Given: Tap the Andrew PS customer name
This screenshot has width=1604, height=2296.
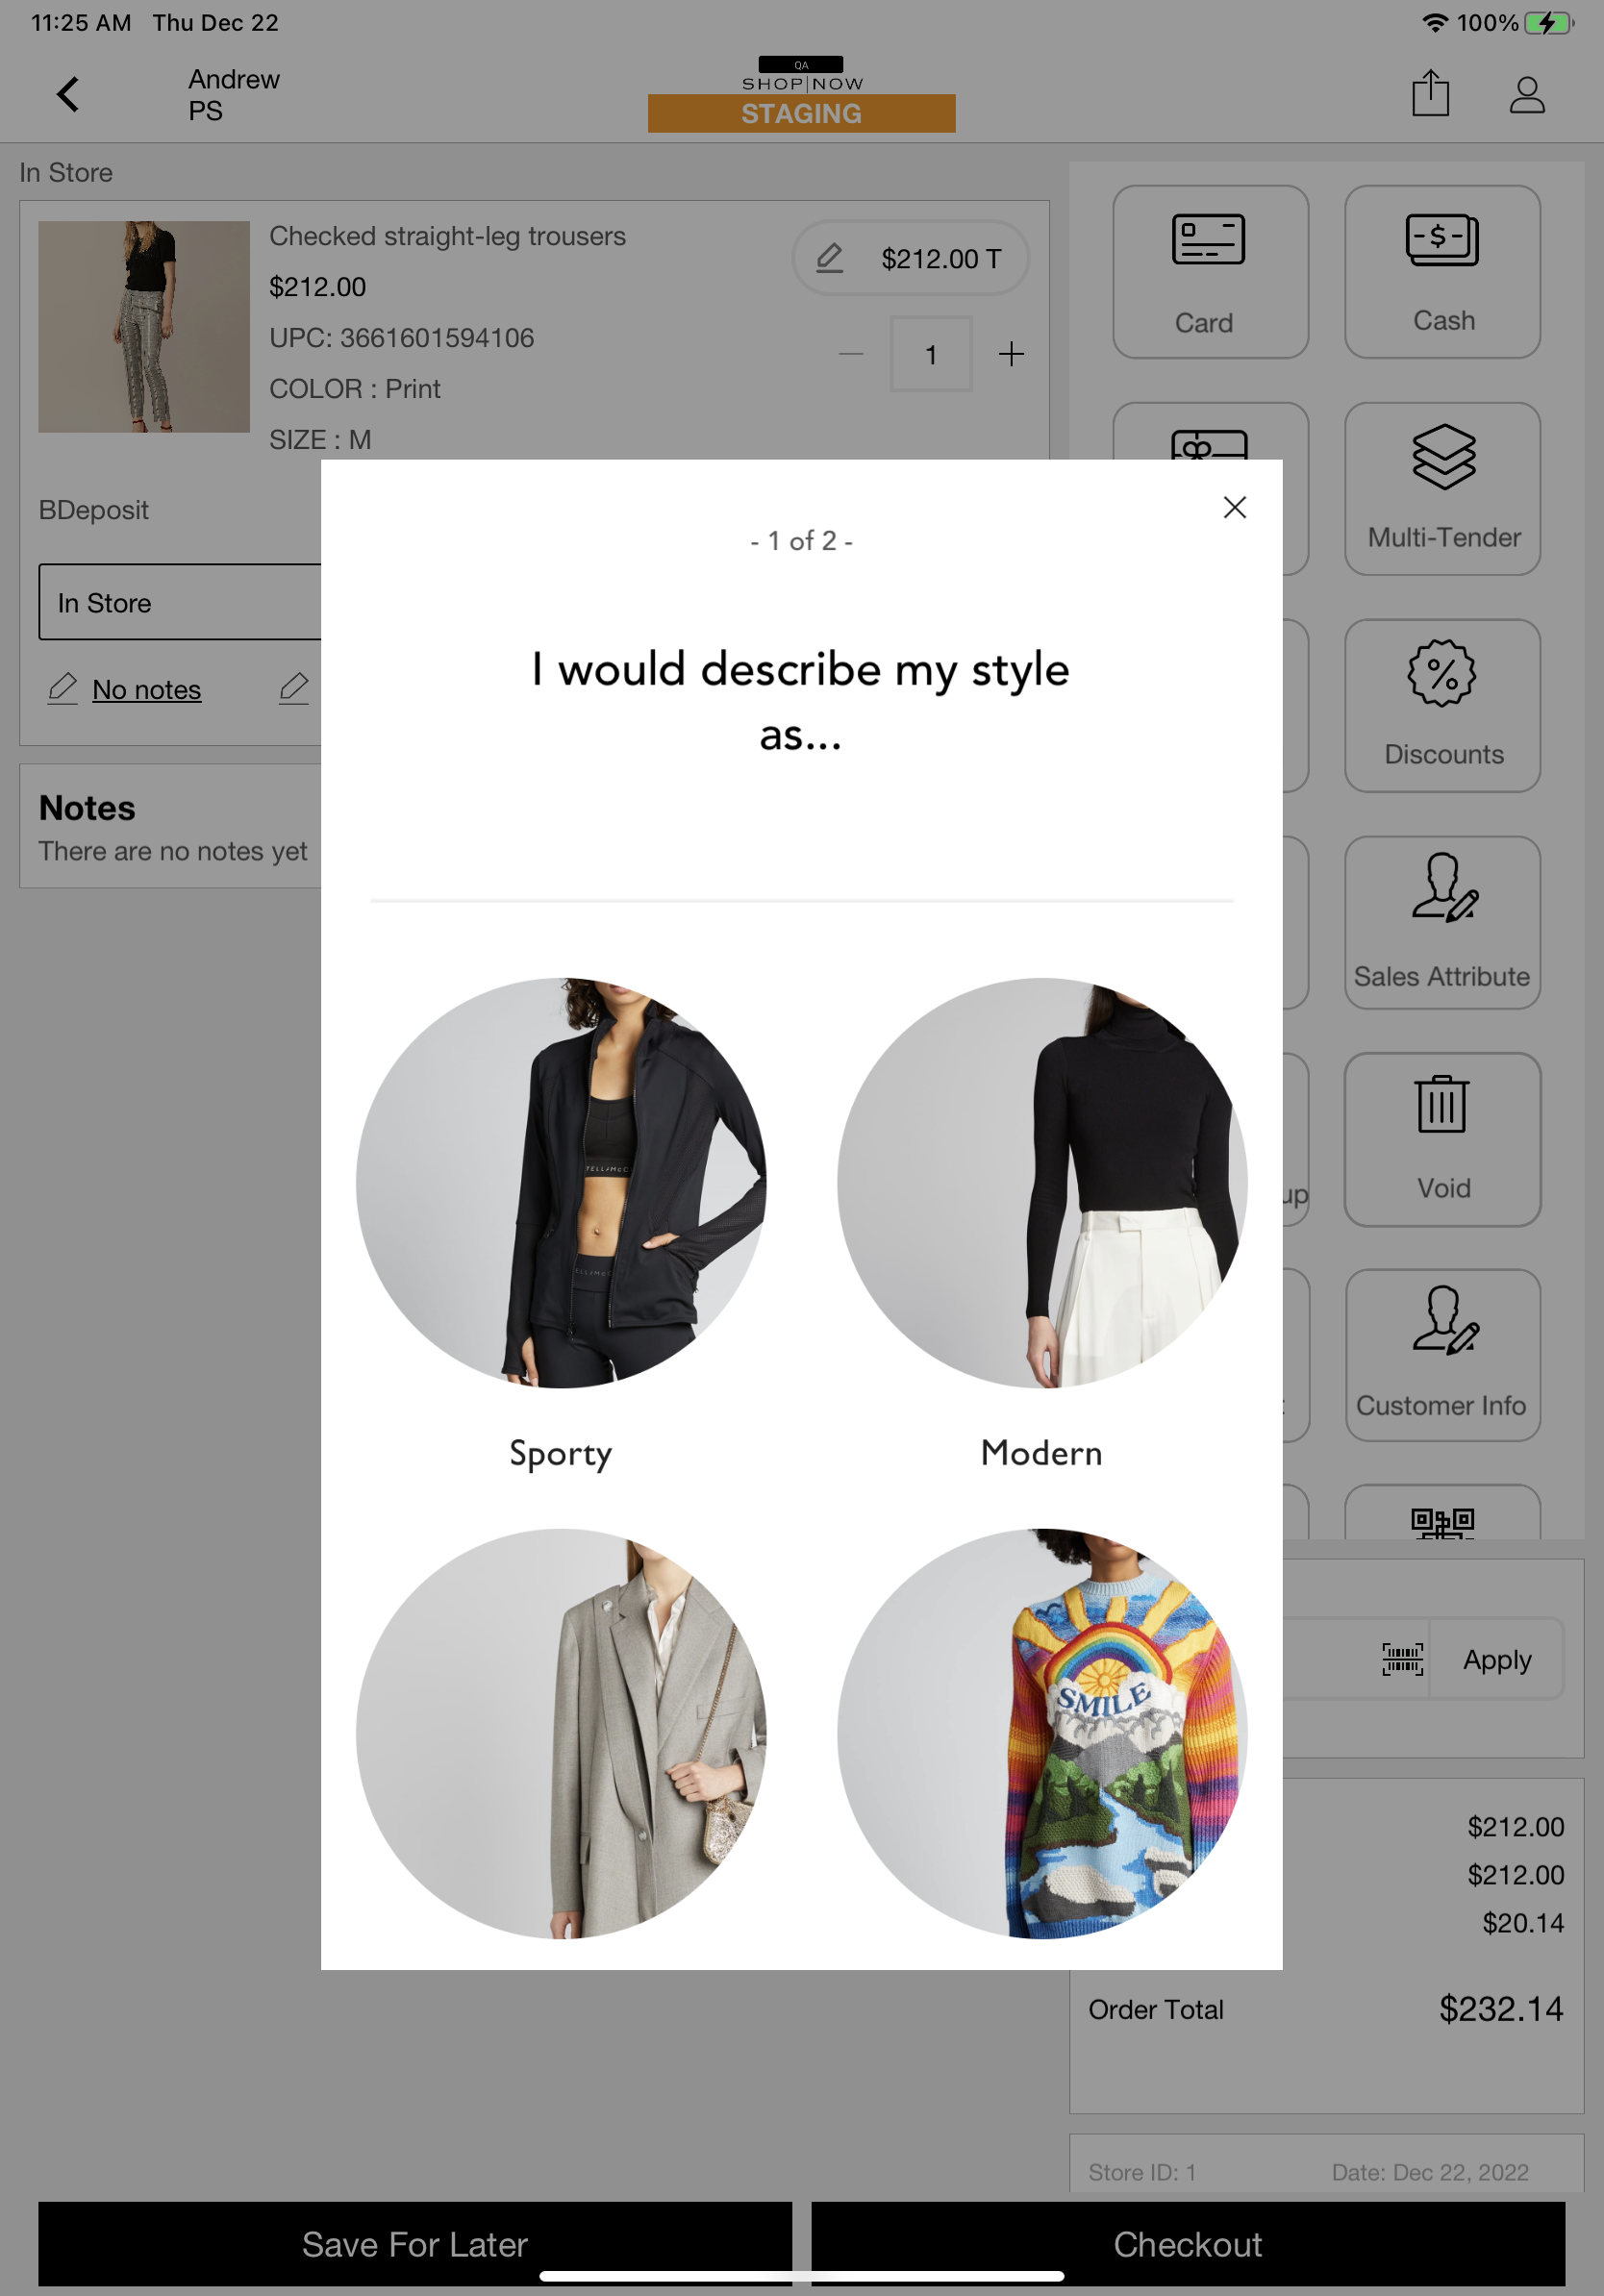Looking at the screenshot, I should (x=234, y=95).
